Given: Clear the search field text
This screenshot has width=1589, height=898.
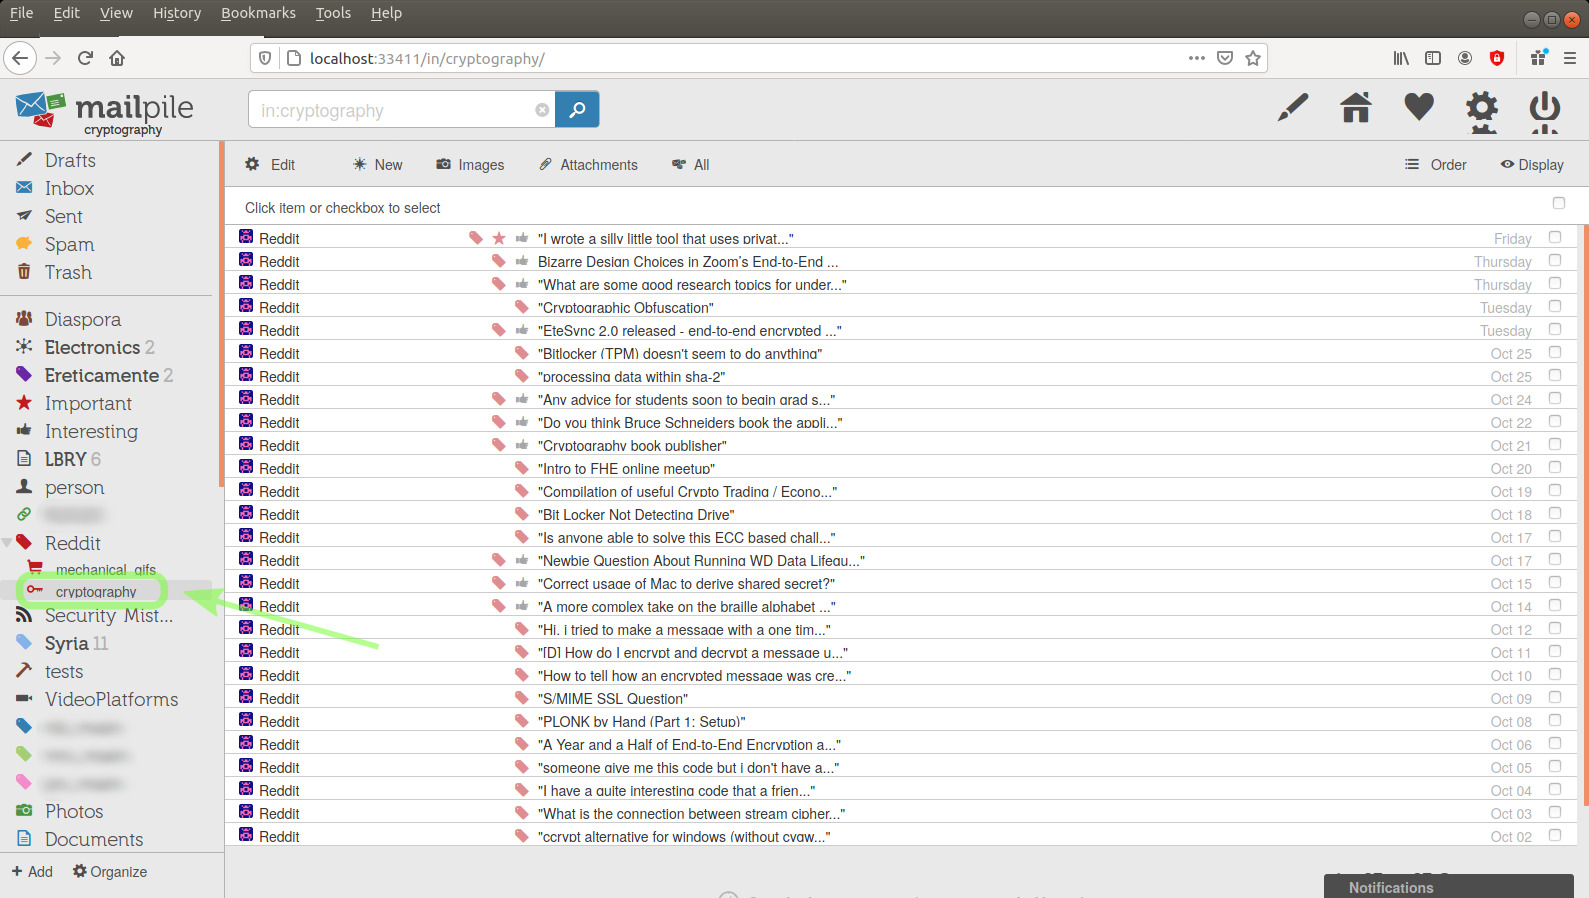Looking at the screenshot, I should [542, 110].
